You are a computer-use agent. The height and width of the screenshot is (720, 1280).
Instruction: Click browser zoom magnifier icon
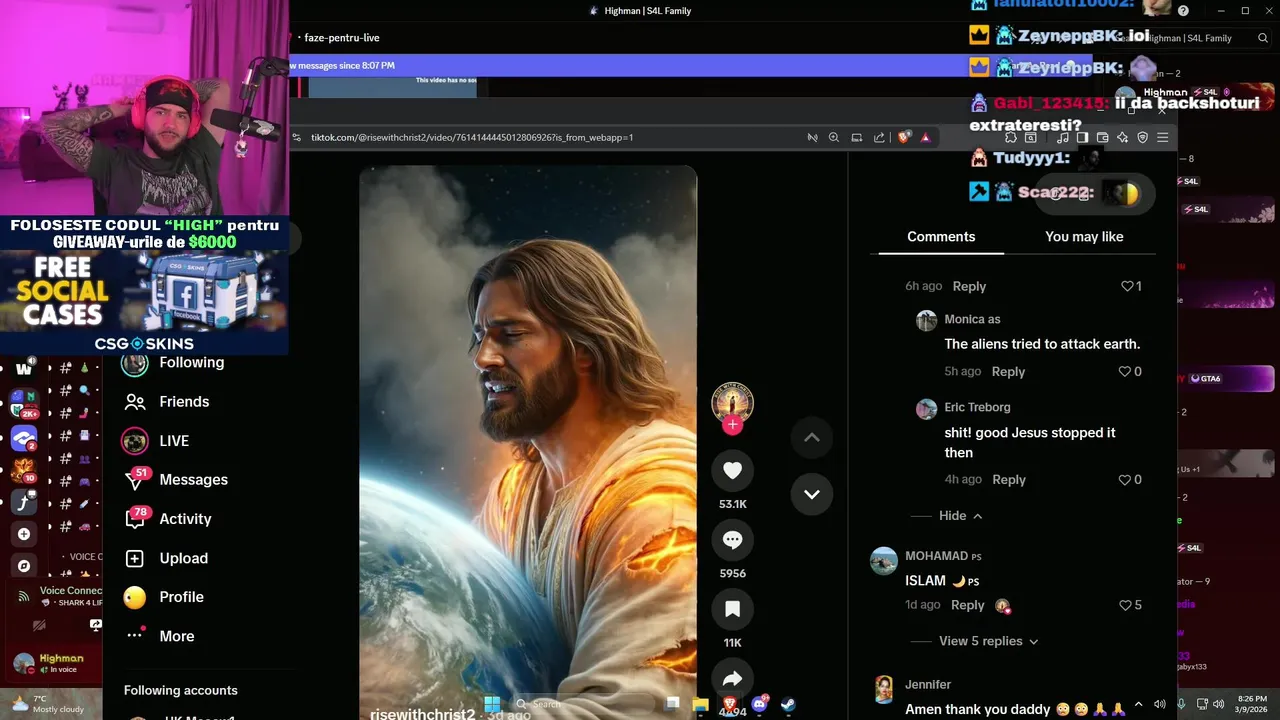tap(834, 138)
